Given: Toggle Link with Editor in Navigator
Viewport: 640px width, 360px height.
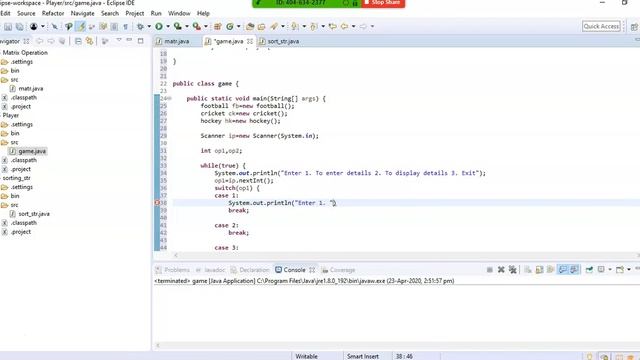Looking at the screenshot, I should tap(89, 41).
